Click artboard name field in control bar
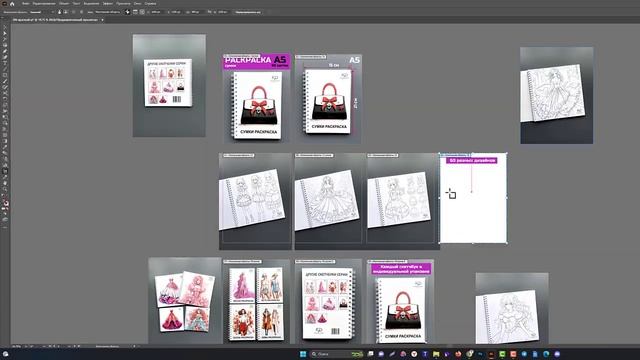This screenshot has height=360, width=640. point(109,12)
